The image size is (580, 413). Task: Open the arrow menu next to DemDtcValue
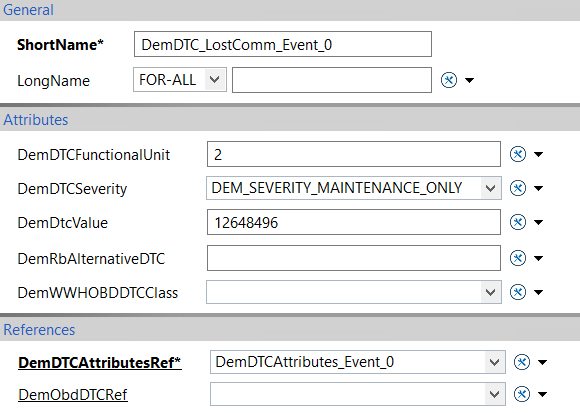point(539,222)
